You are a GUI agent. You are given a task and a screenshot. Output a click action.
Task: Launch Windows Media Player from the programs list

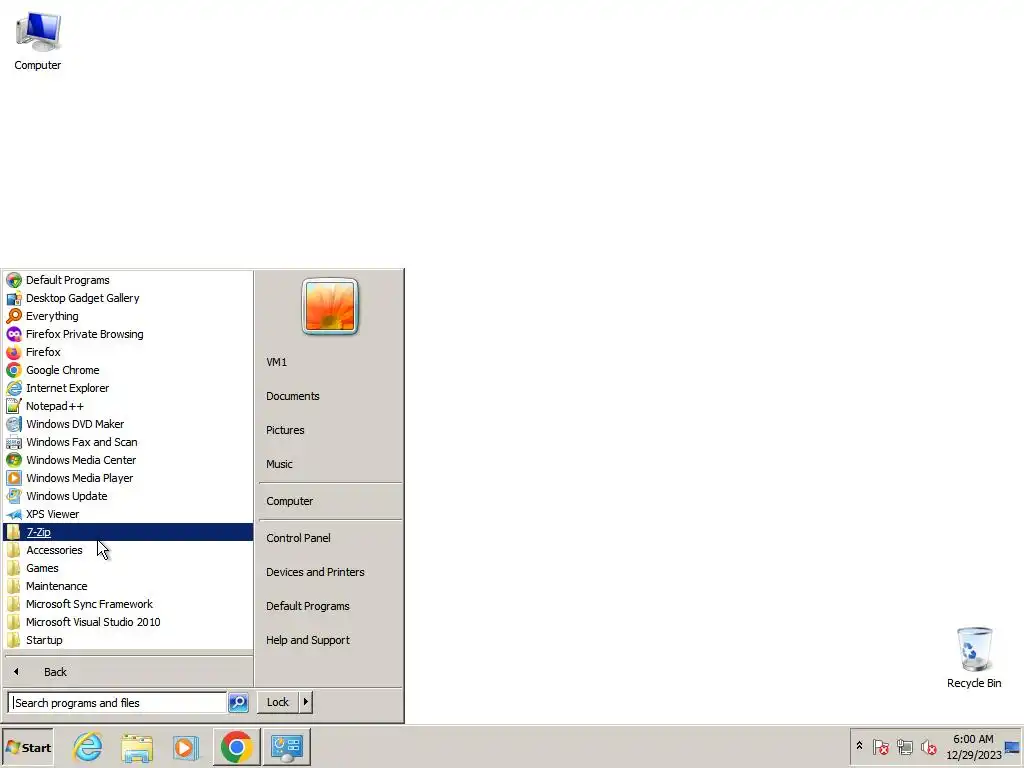pyautogui.click(x=128, y=478)
